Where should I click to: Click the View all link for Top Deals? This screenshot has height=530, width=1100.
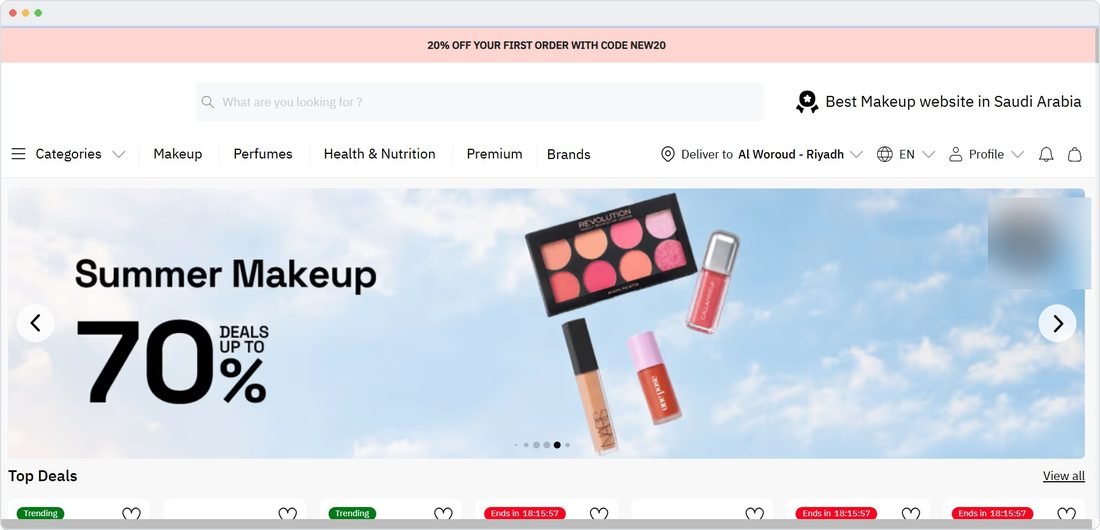point(1064,476)
